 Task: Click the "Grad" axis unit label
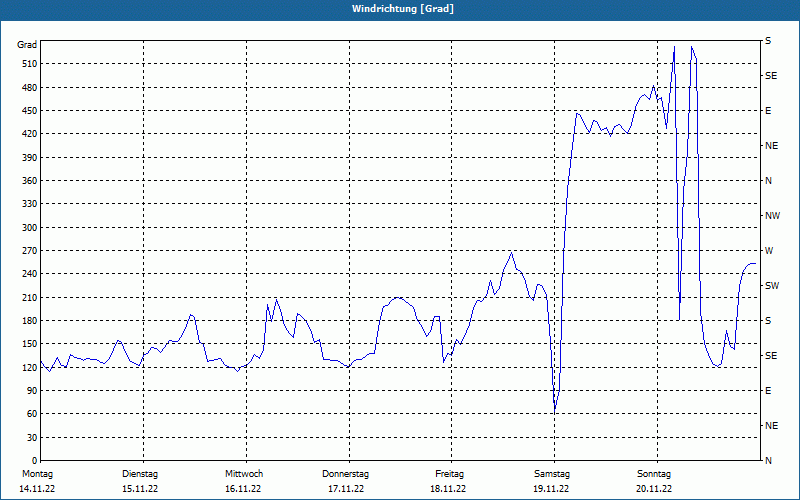click(x=27, y=45)
